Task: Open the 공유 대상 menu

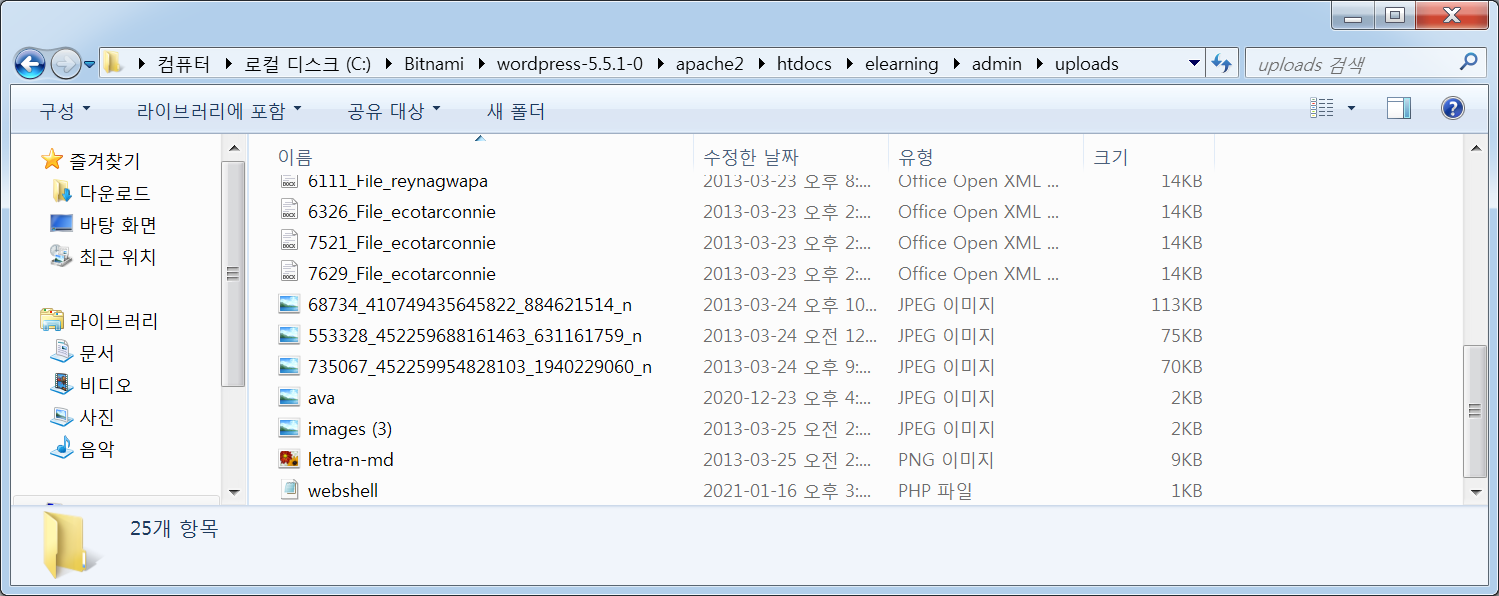Action: point(393,110)
